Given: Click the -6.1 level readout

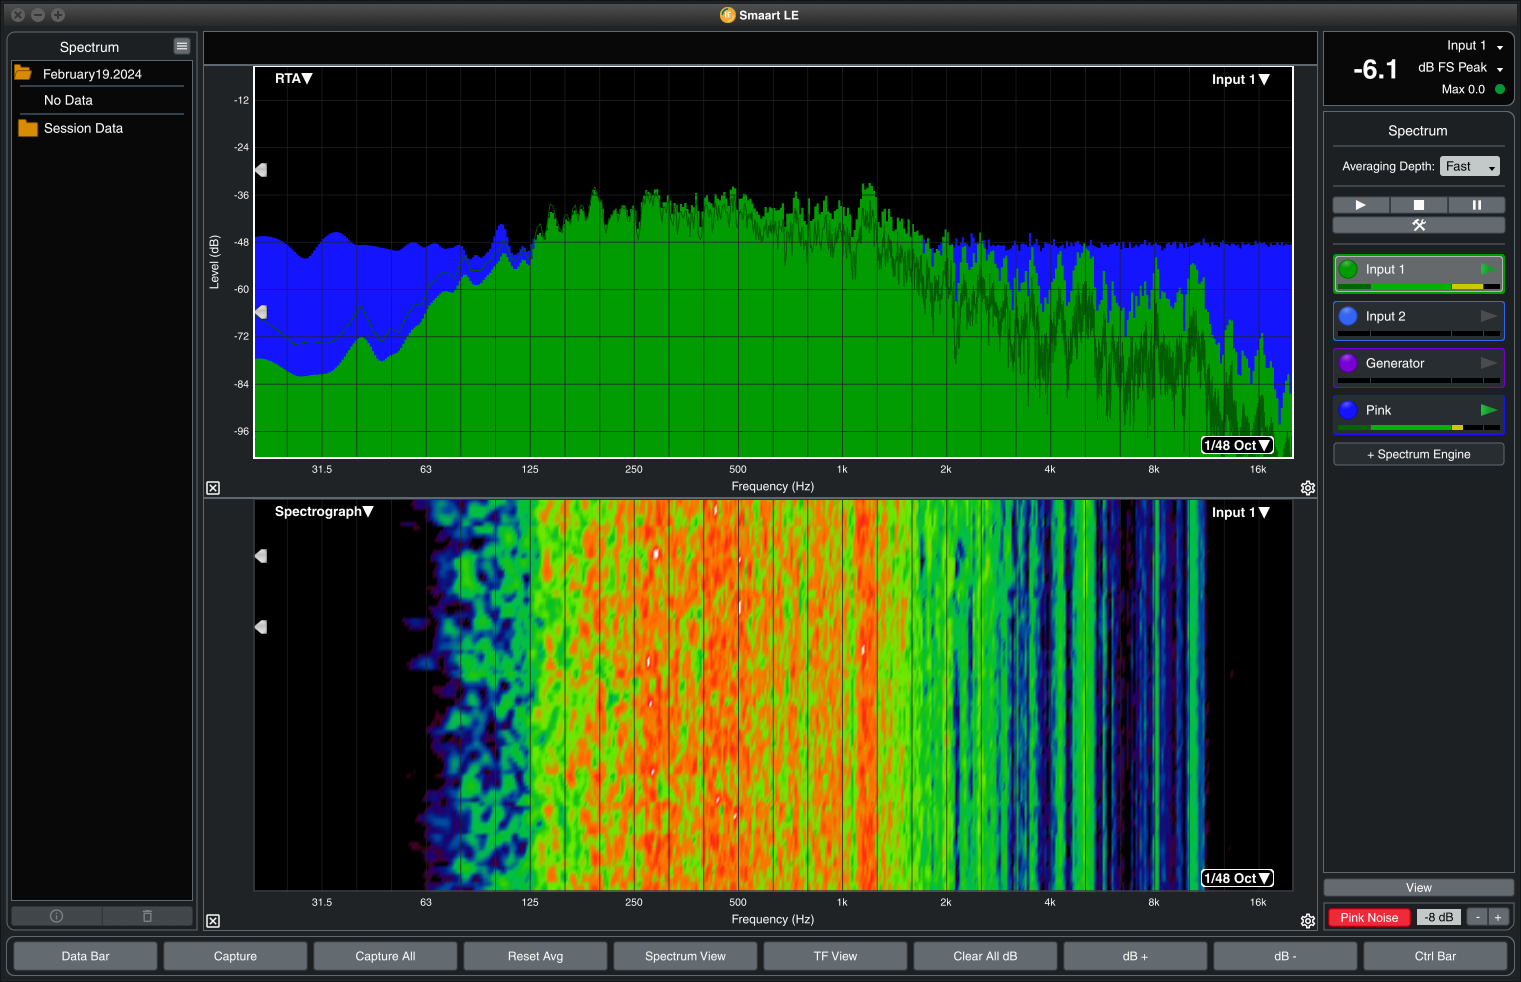Looking at the screenshot, I should (1375, 70).
